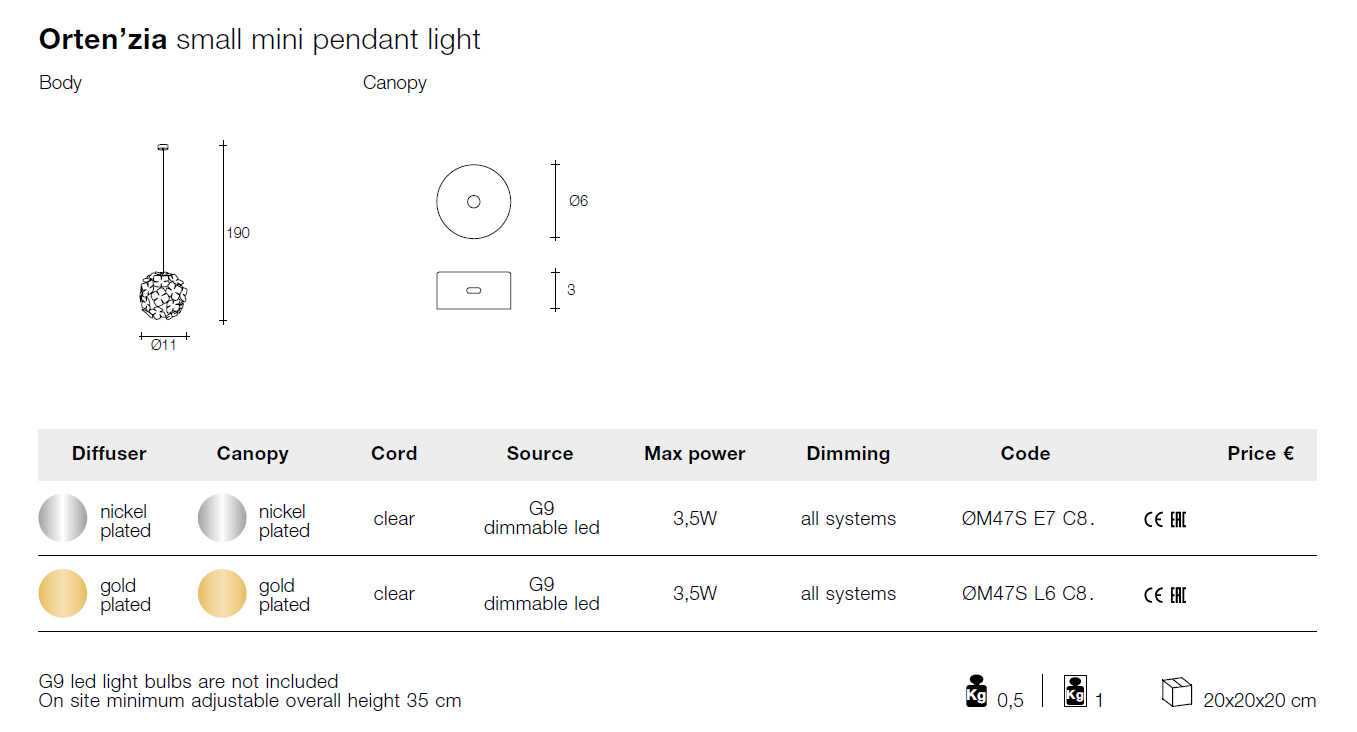Screen dimensions: 1357x732
Task: Select the nickel plated canopy swatch
Action: pyautogui.click(x=222, y=518)
